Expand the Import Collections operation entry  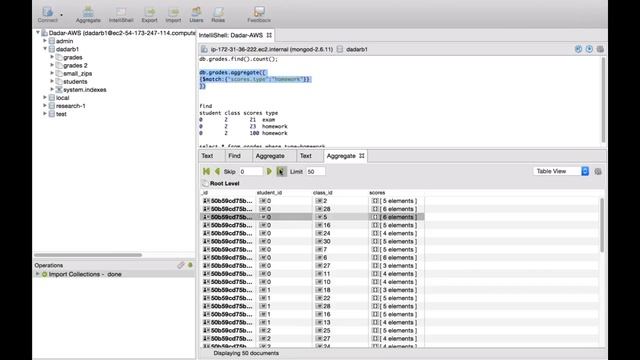pyautogui.click(x=38, y=274)
